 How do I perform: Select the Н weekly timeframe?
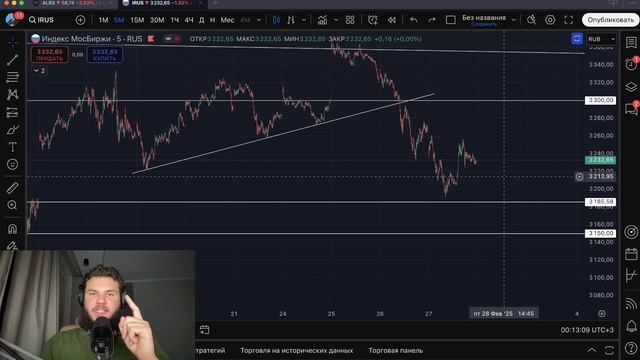(x=212, y=20)
